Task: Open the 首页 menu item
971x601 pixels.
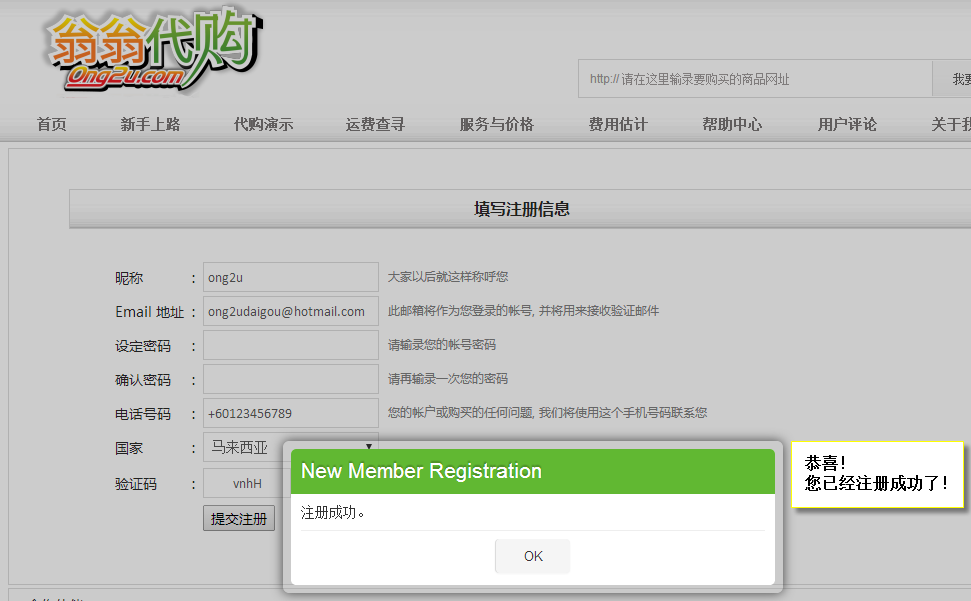Action: pos(51,124)
